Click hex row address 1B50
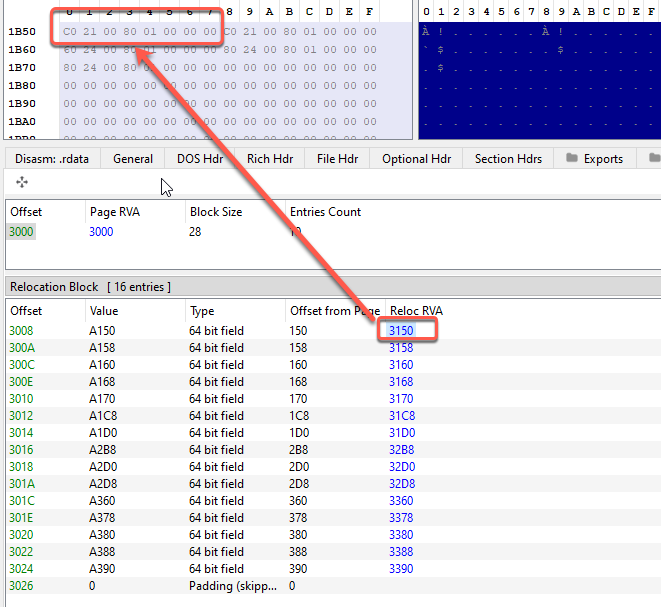 [x=23, y=31]
